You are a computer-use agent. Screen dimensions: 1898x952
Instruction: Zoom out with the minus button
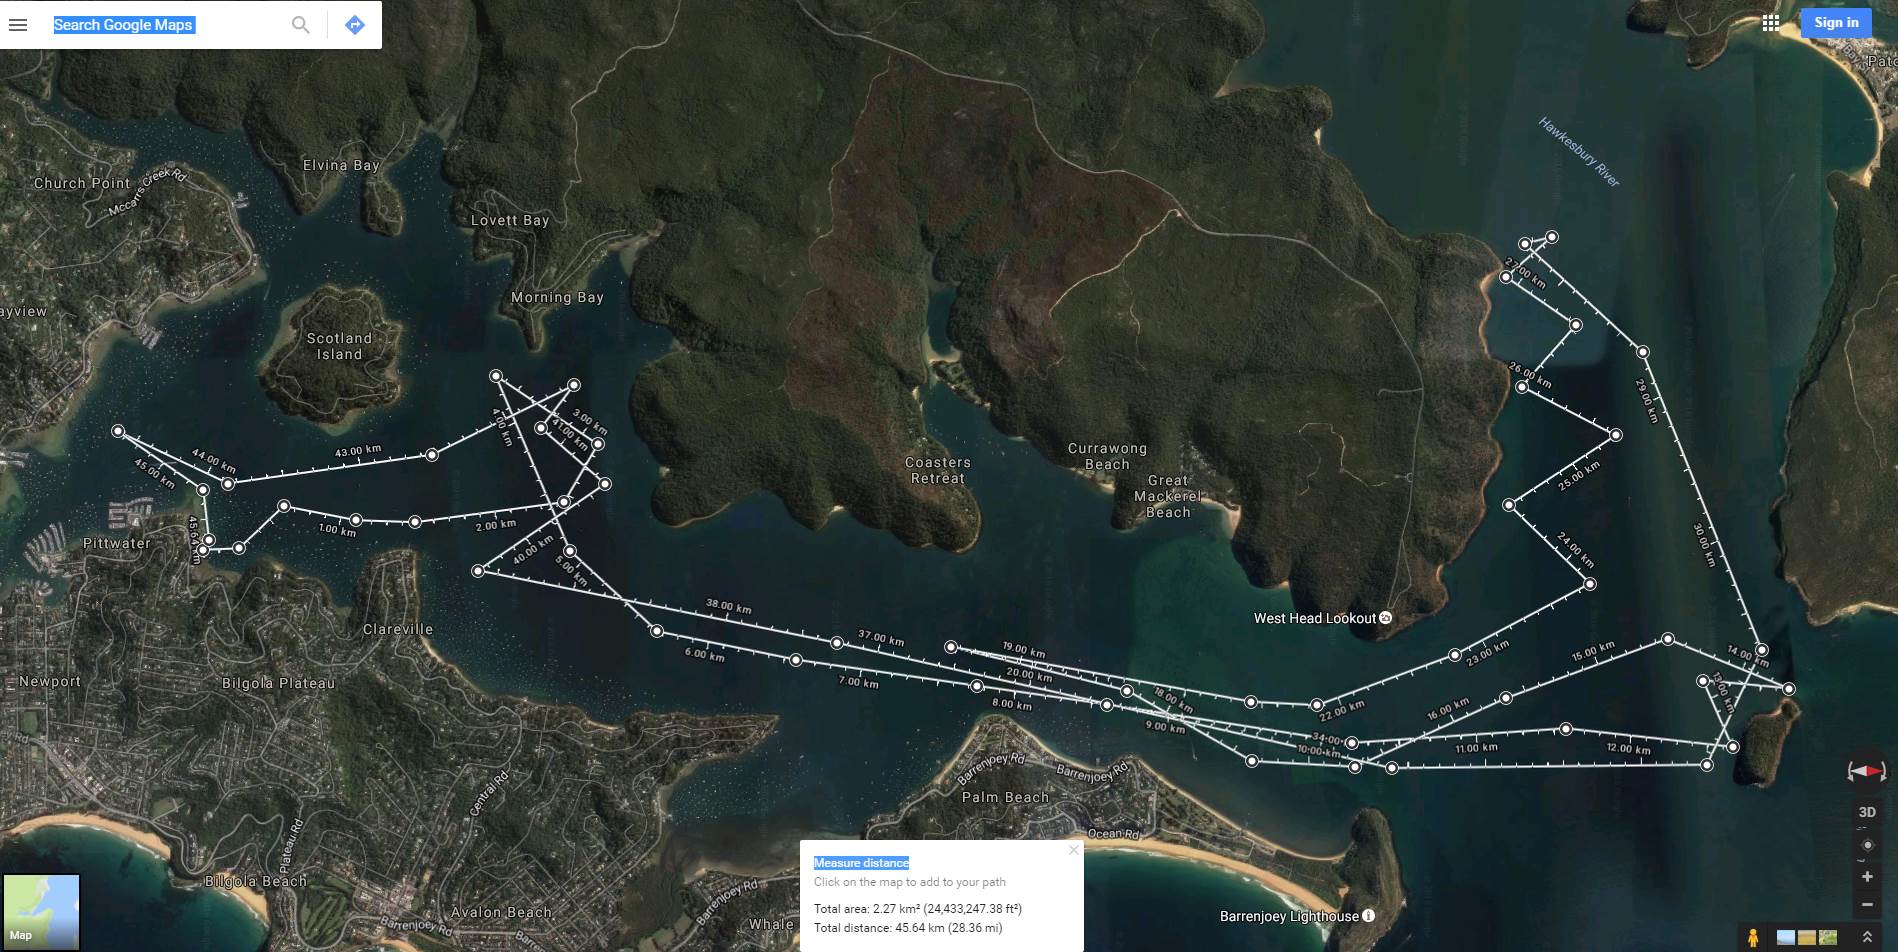1866,904
